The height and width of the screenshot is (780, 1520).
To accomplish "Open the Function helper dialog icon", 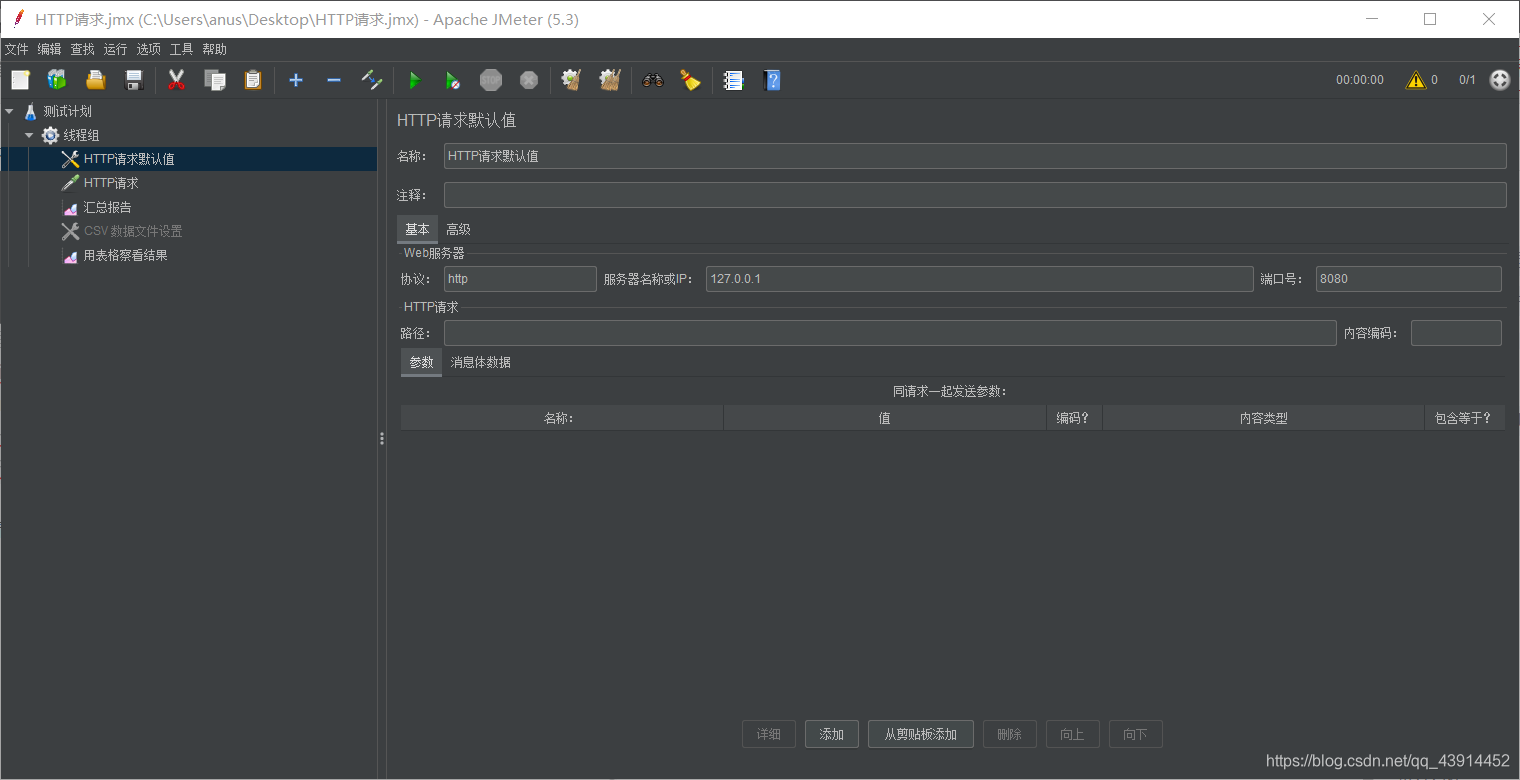I will tap(734, 80).
